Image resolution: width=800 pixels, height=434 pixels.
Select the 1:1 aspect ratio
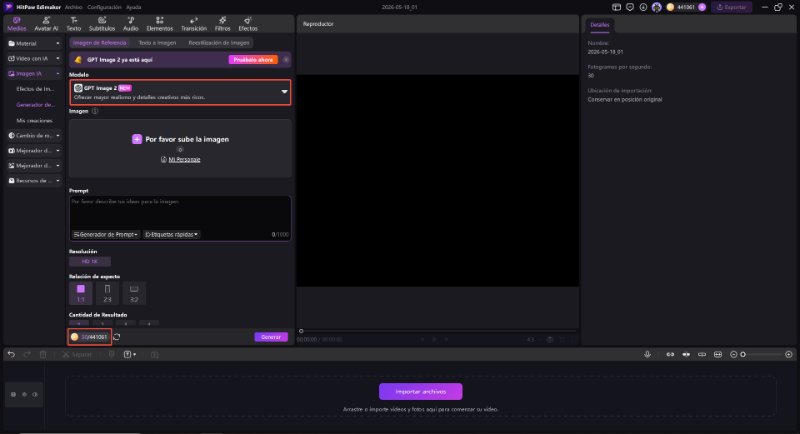click(x=81, y=293)
